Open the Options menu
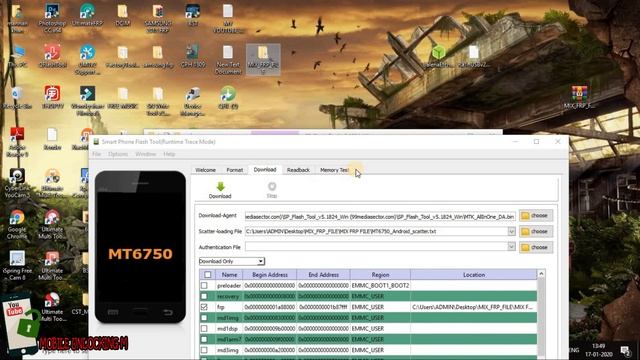Viewport: 640px width, 360px height. tap(118, 154)
